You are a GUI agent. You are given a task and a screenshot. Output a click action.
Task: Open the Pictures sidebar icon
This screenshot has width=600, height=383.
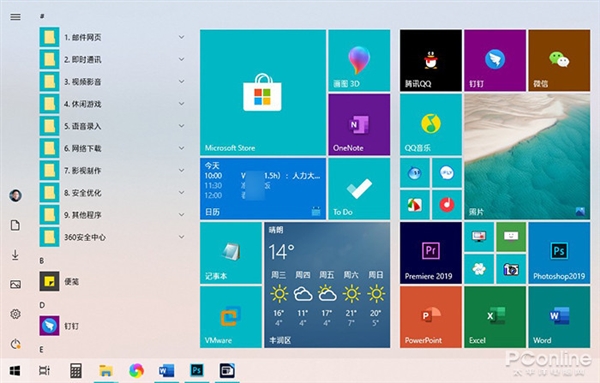[x=15, y=284]
